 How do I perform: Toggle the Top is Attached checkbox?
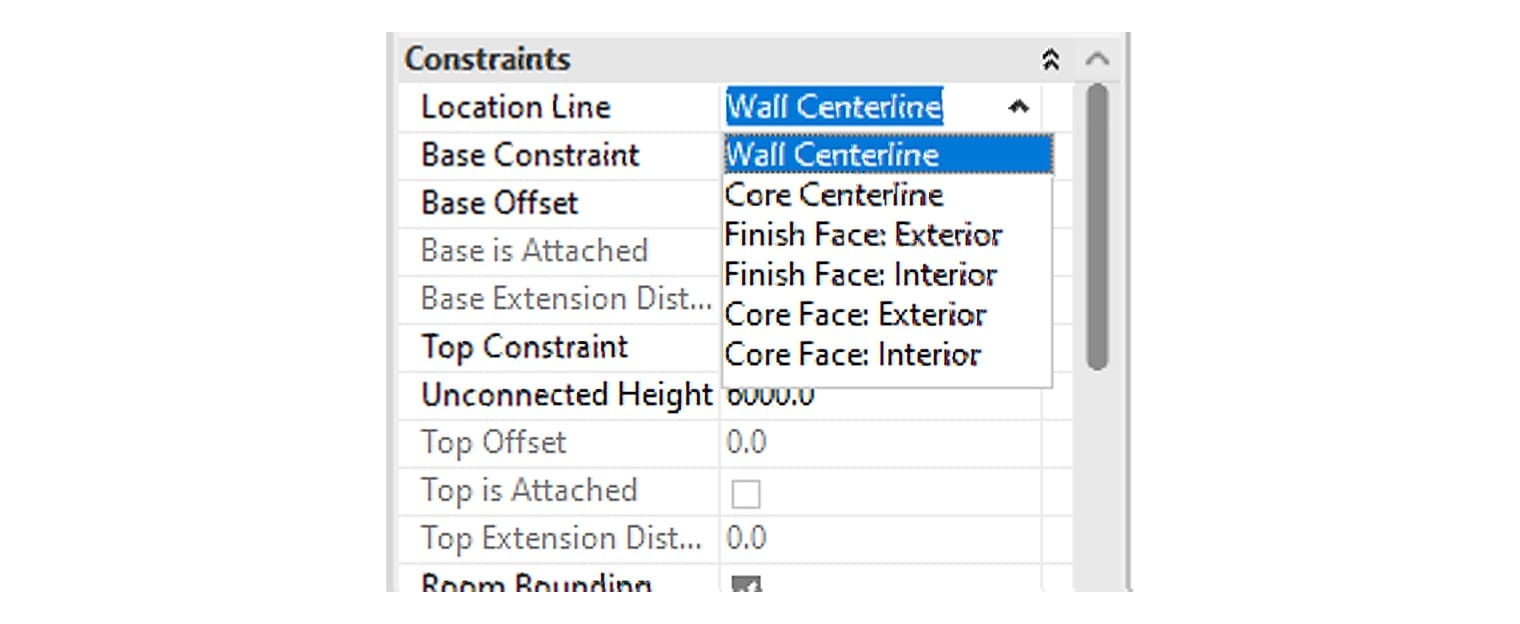pyautogui.click(x=746, y=493)
